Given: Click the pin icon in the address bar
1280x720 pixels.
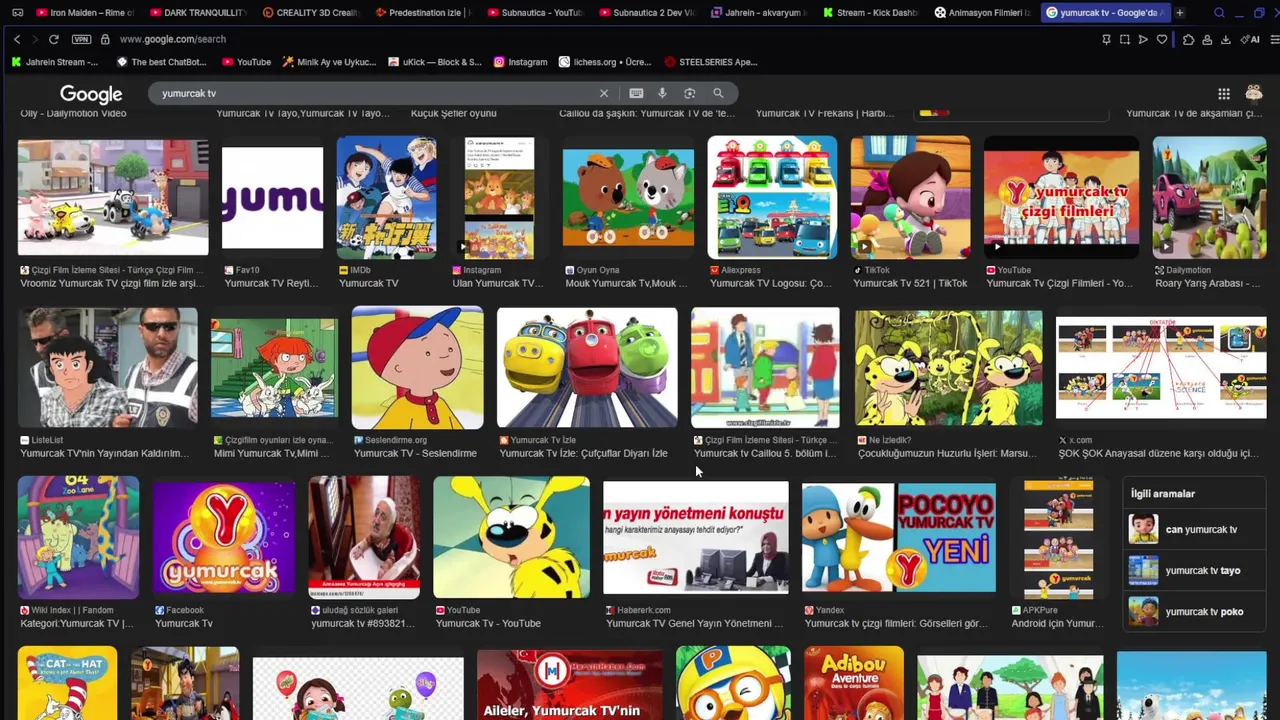Looking at the screenshot, I should click(x=1106, y=39).
